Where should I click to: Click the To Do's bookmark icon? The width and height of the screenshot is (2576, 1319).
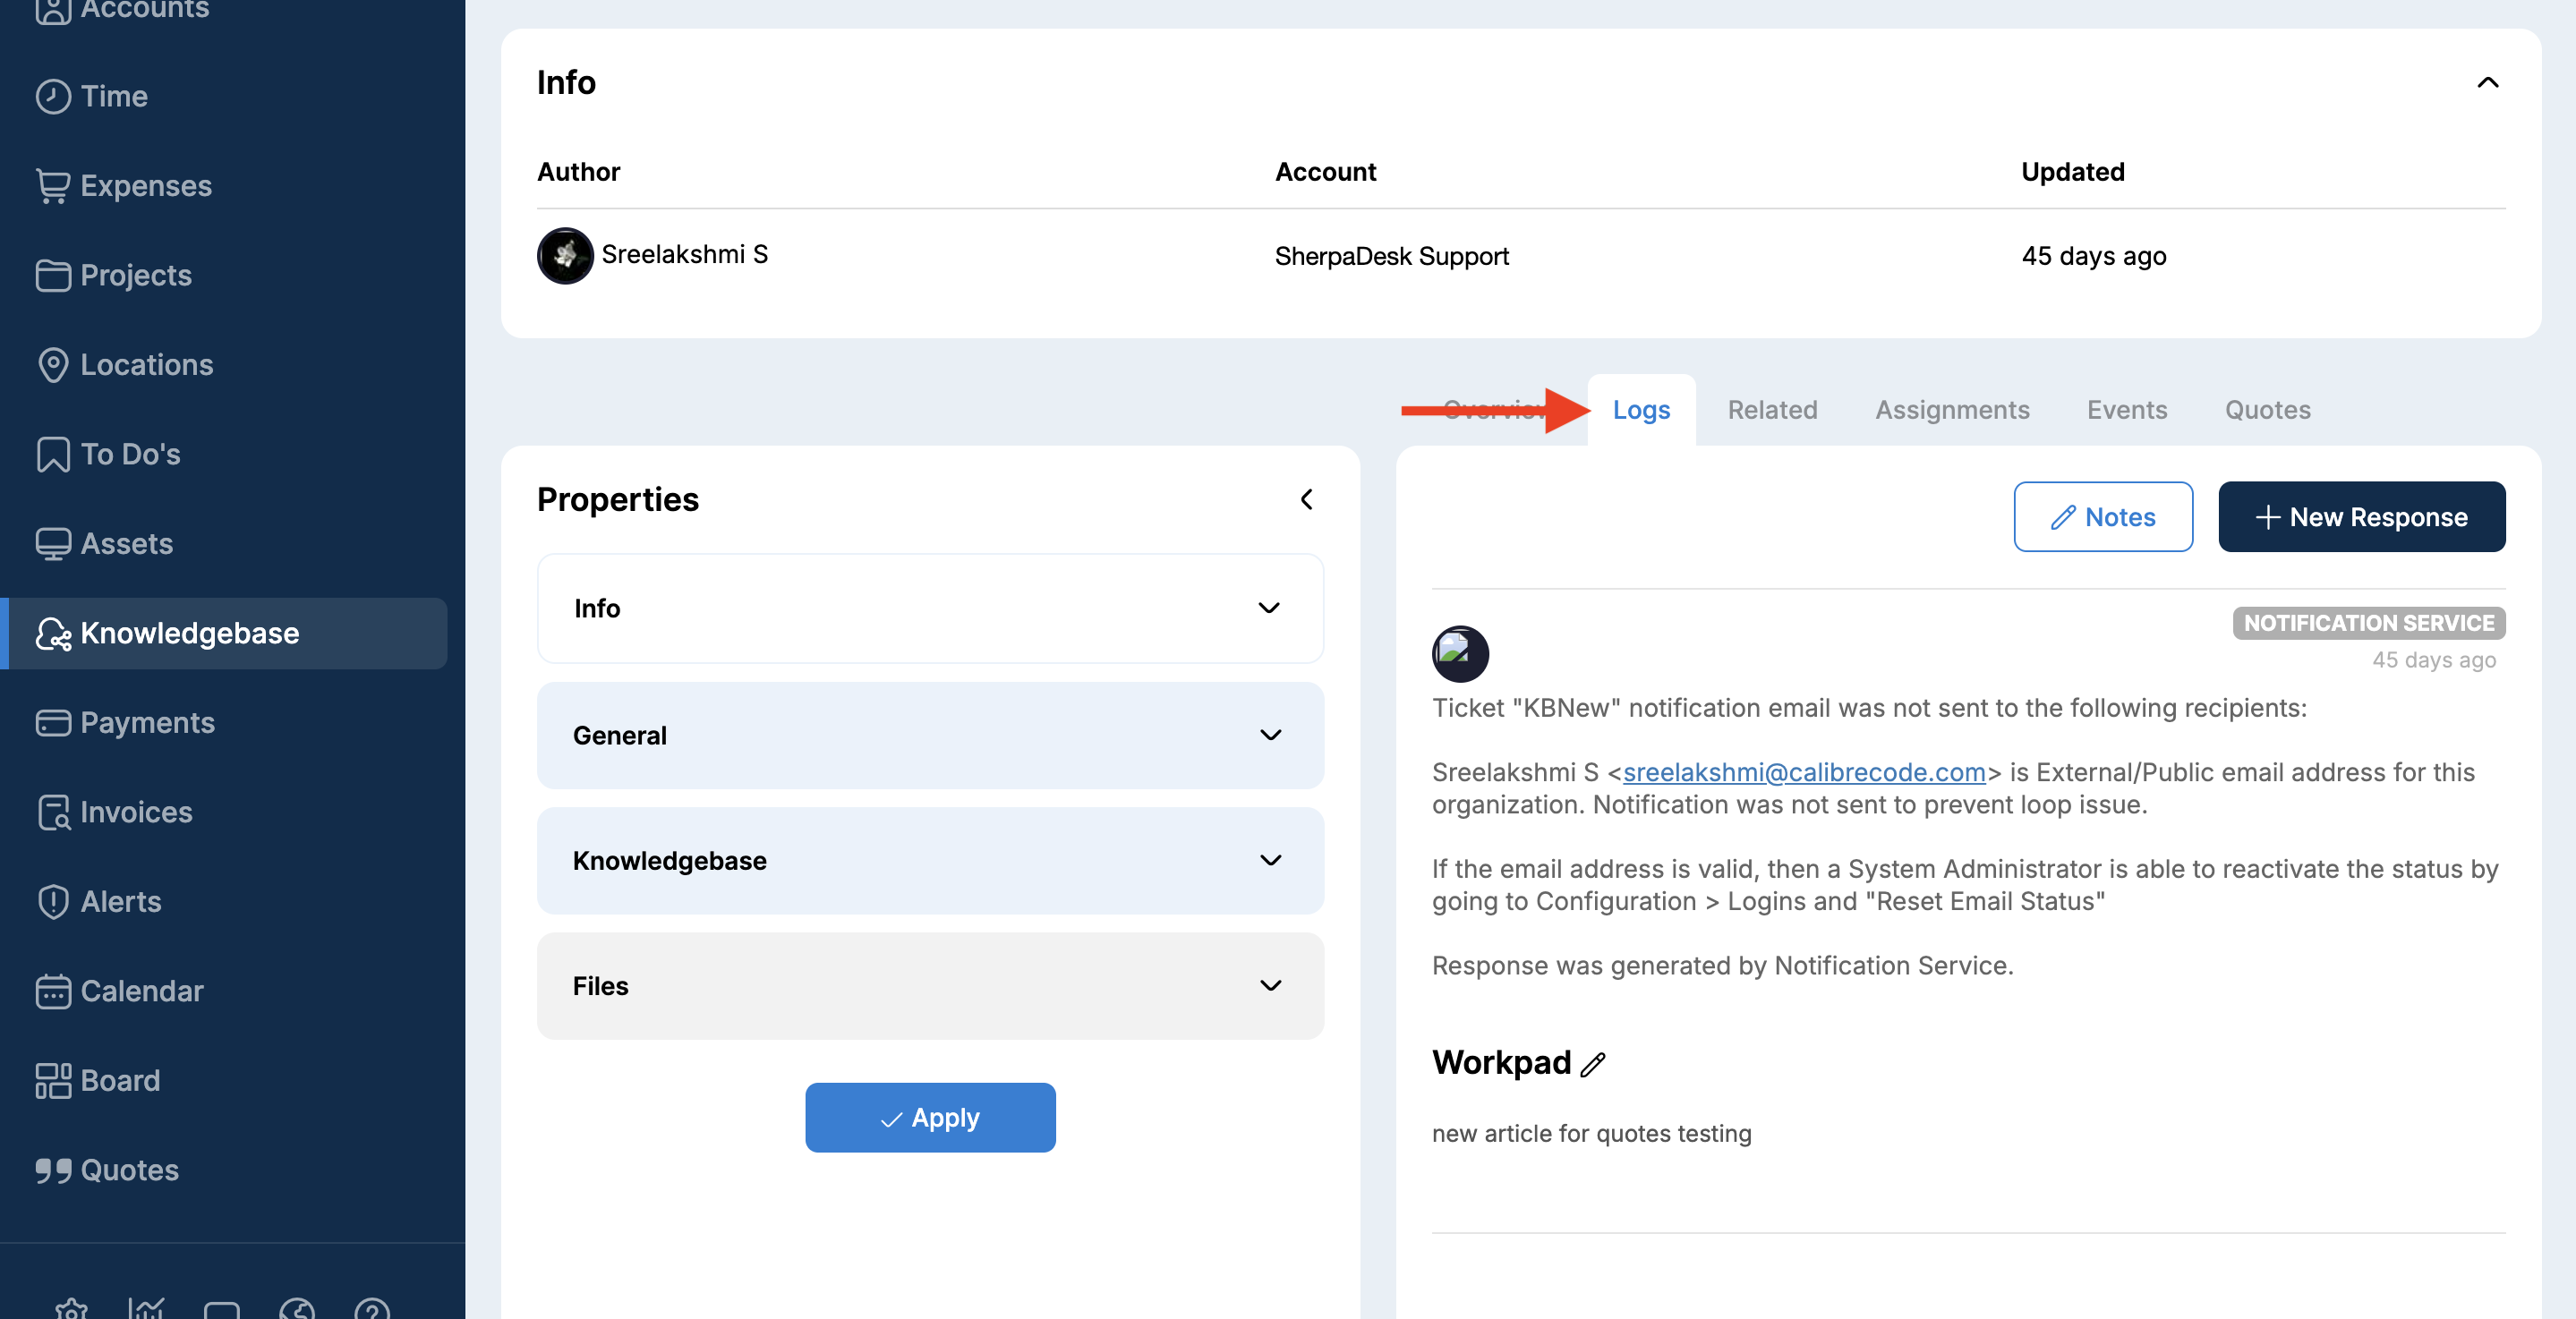(x=52, y=454)
